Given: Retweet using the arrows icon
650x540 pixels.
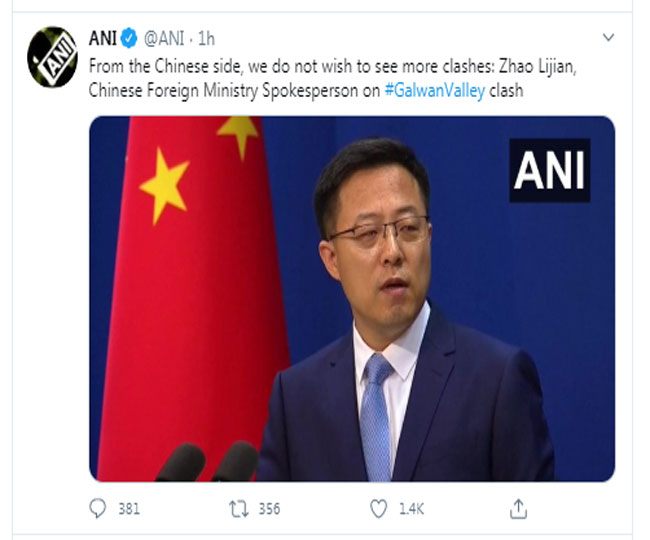Looking at the screenshot, I should pyautogui.click(x=239, y=509).
